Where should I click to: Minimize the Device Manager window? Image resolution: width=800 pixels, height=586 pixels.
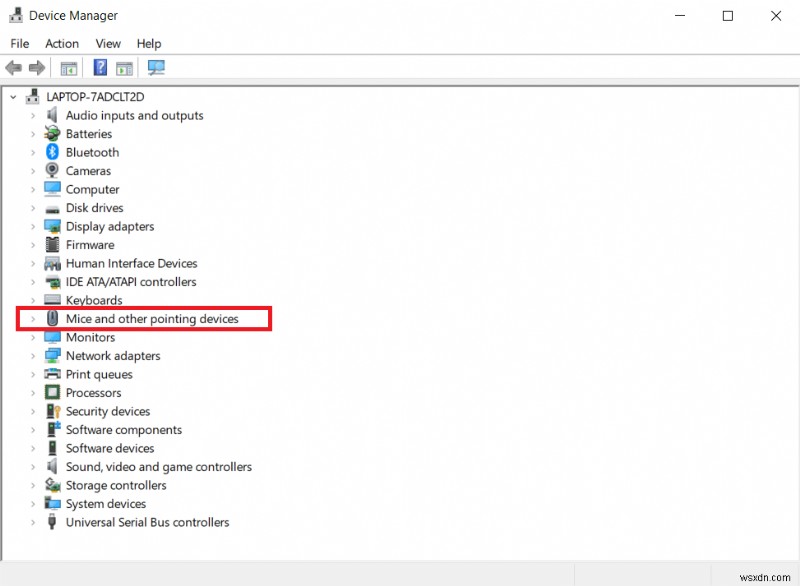click(680, 16)
